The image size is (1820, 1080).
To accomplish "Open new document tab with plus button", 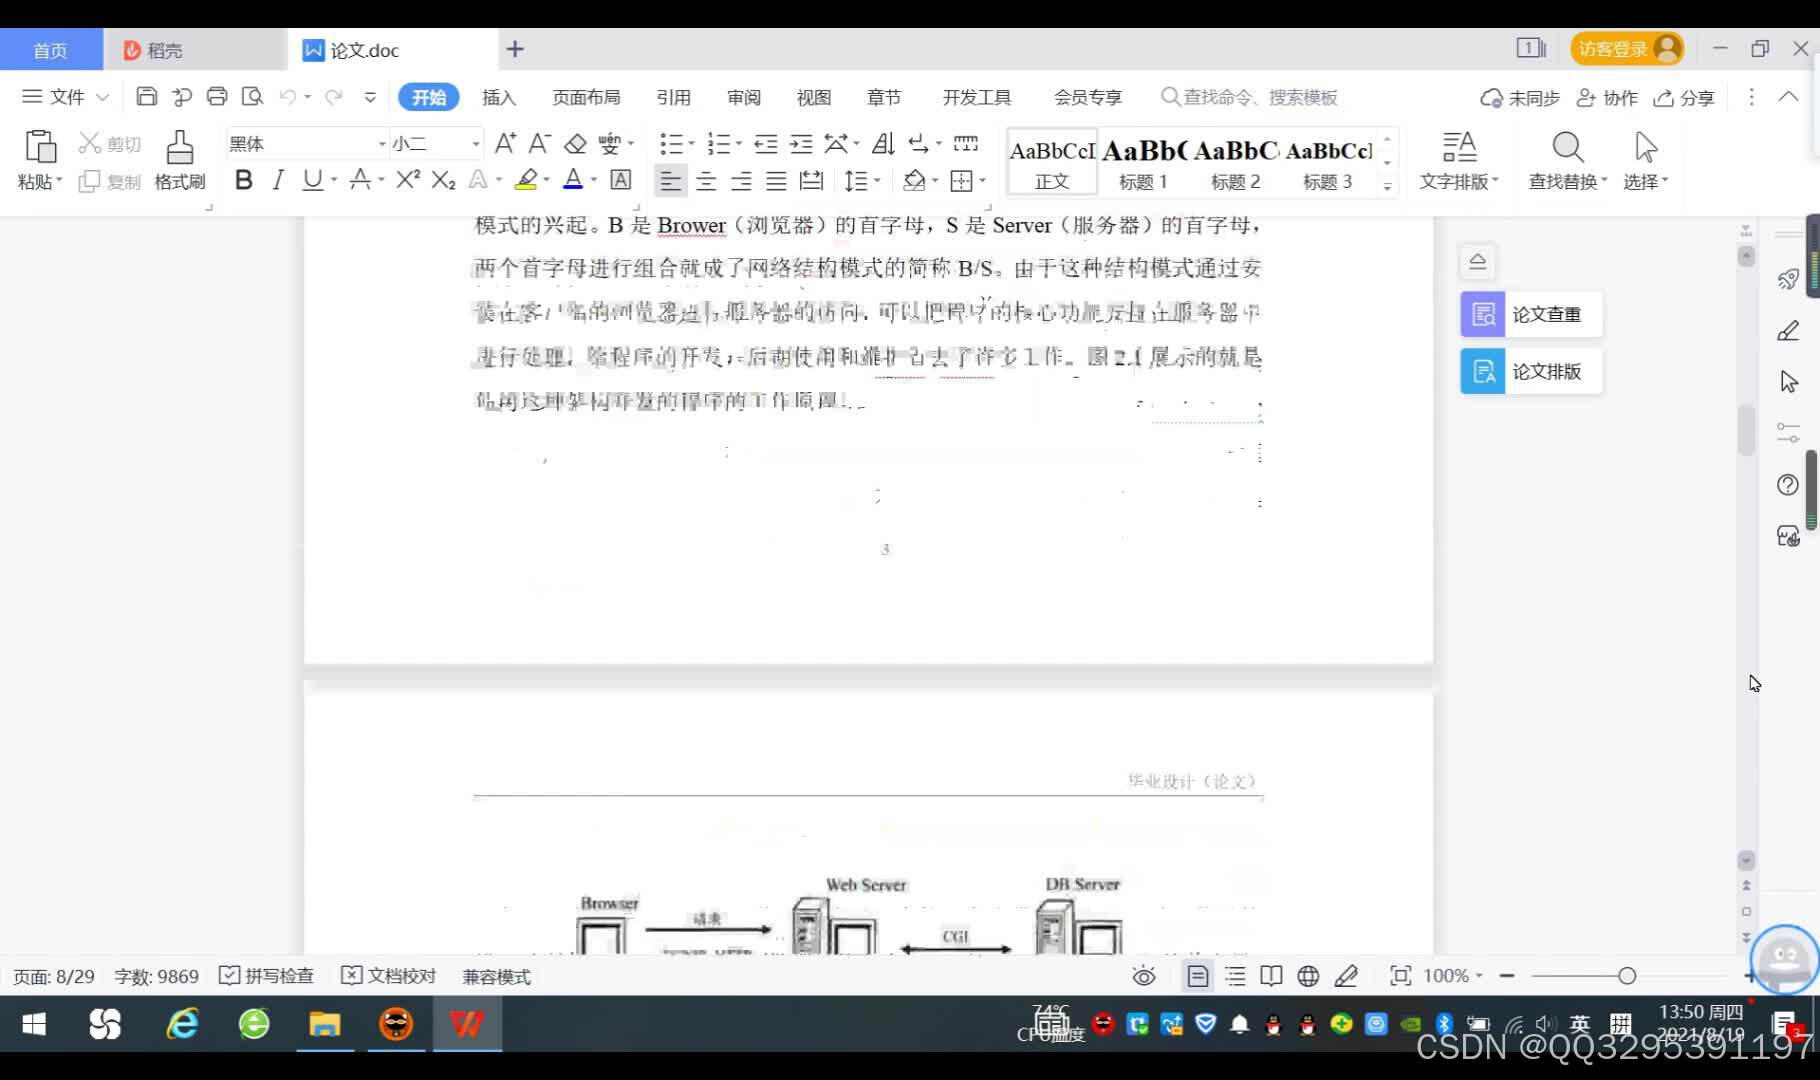I will tap(515, 49).
